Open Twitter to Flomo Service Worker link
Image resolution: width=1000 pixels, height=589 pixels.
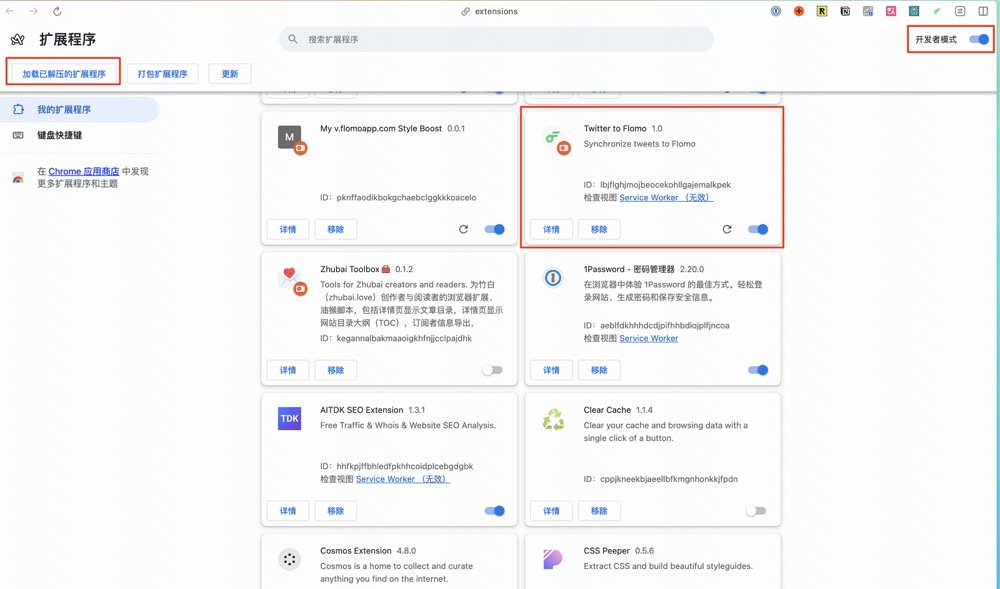[666, 198]
